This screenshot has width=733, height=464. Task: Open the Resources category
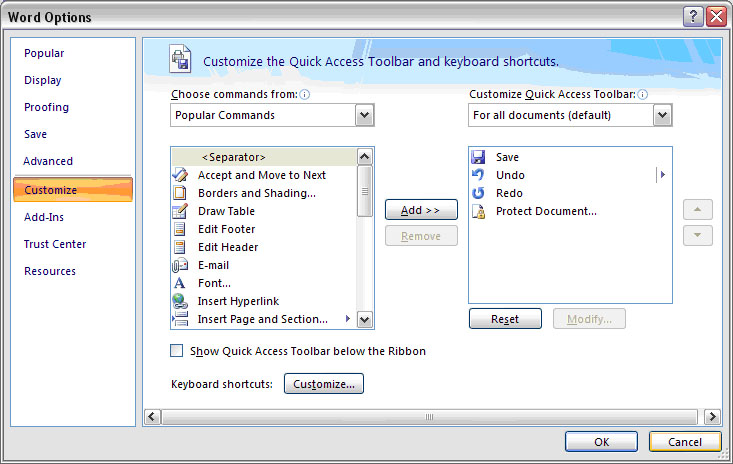click(x=50, y=271)
